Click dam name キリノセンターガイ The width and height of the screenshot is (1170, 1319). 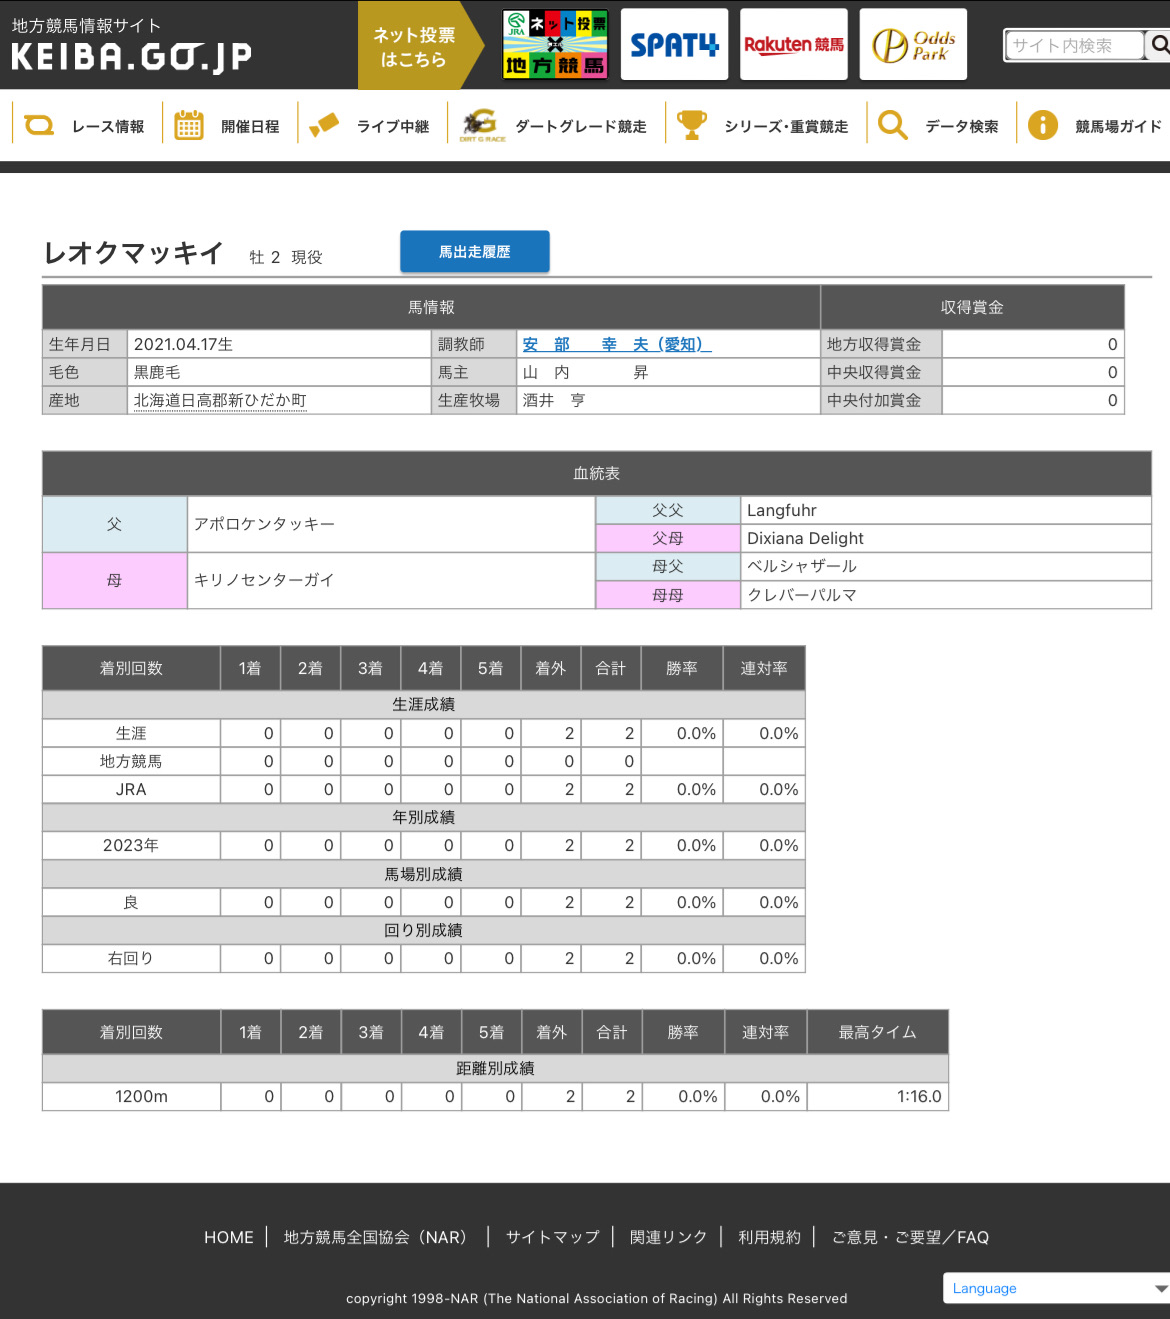click(264, 580)
